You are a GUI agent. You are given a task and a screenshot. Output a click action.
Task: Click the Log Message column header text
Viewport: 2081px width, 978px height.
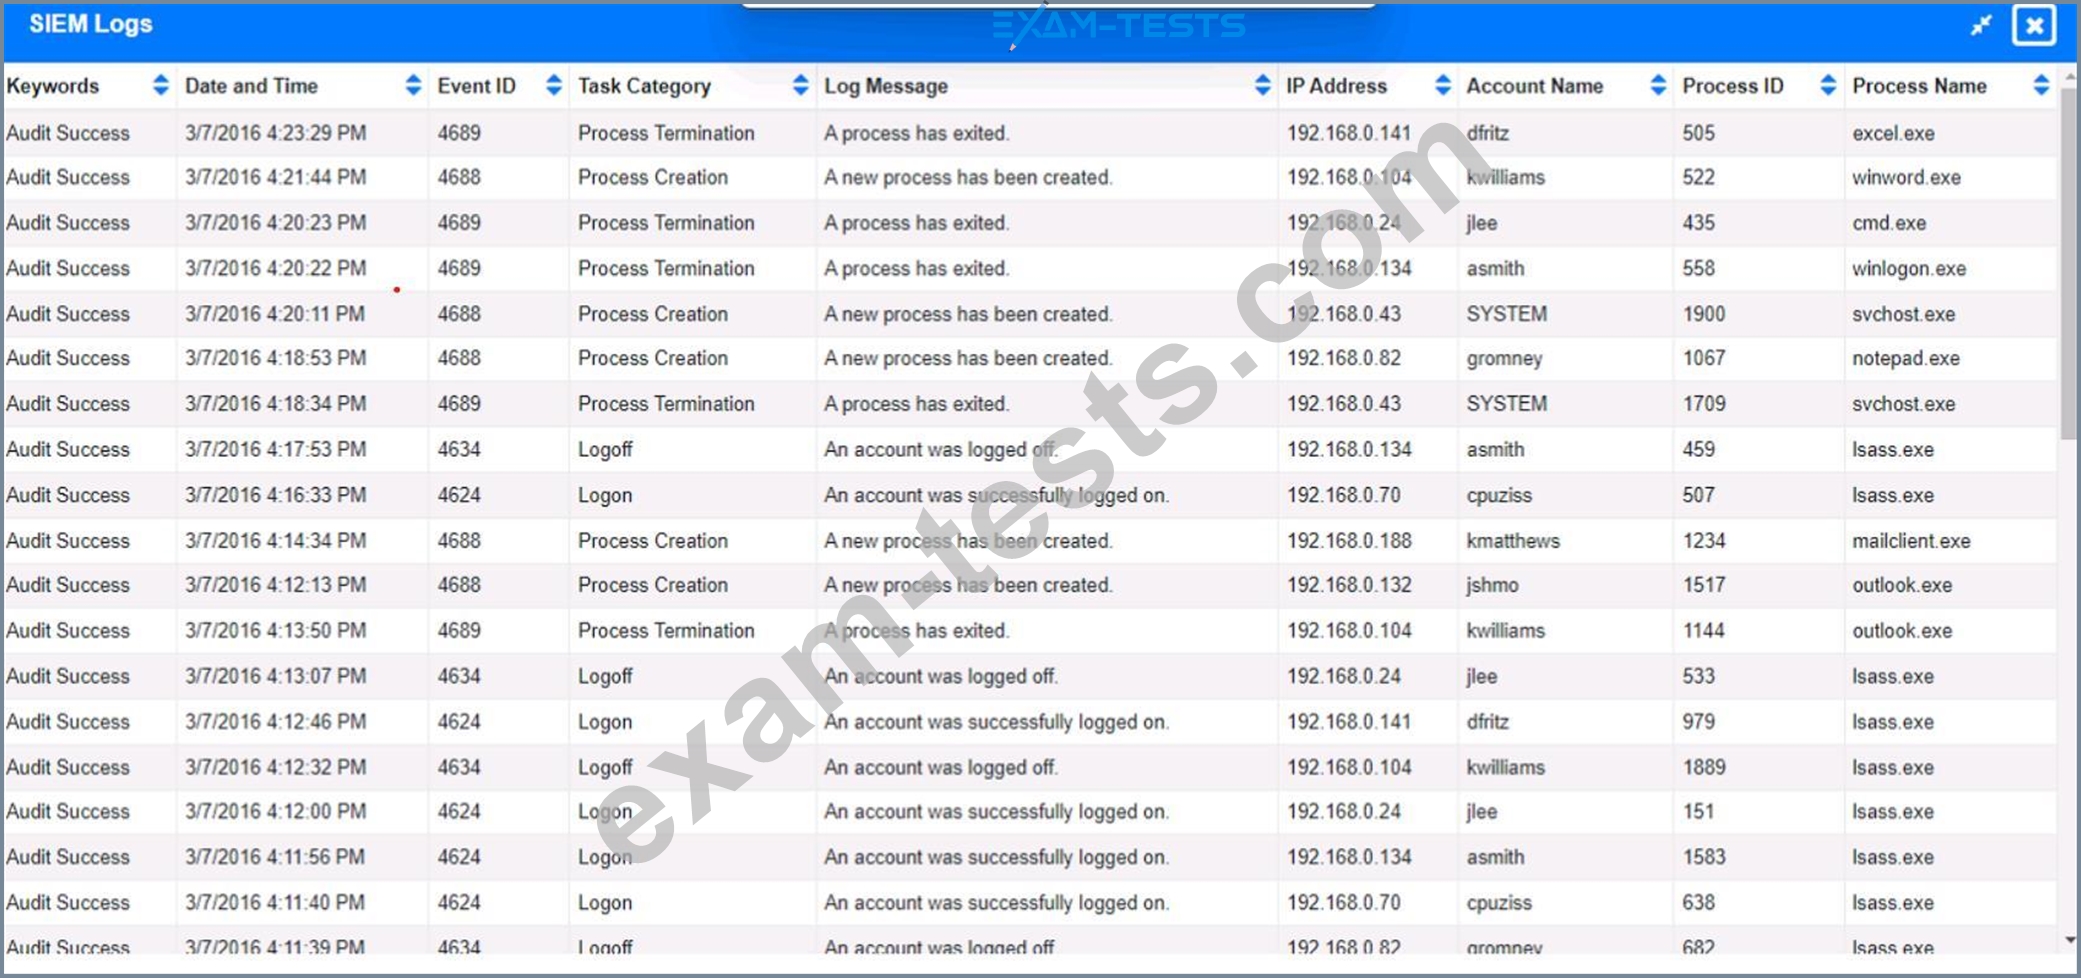pos(885,86)
